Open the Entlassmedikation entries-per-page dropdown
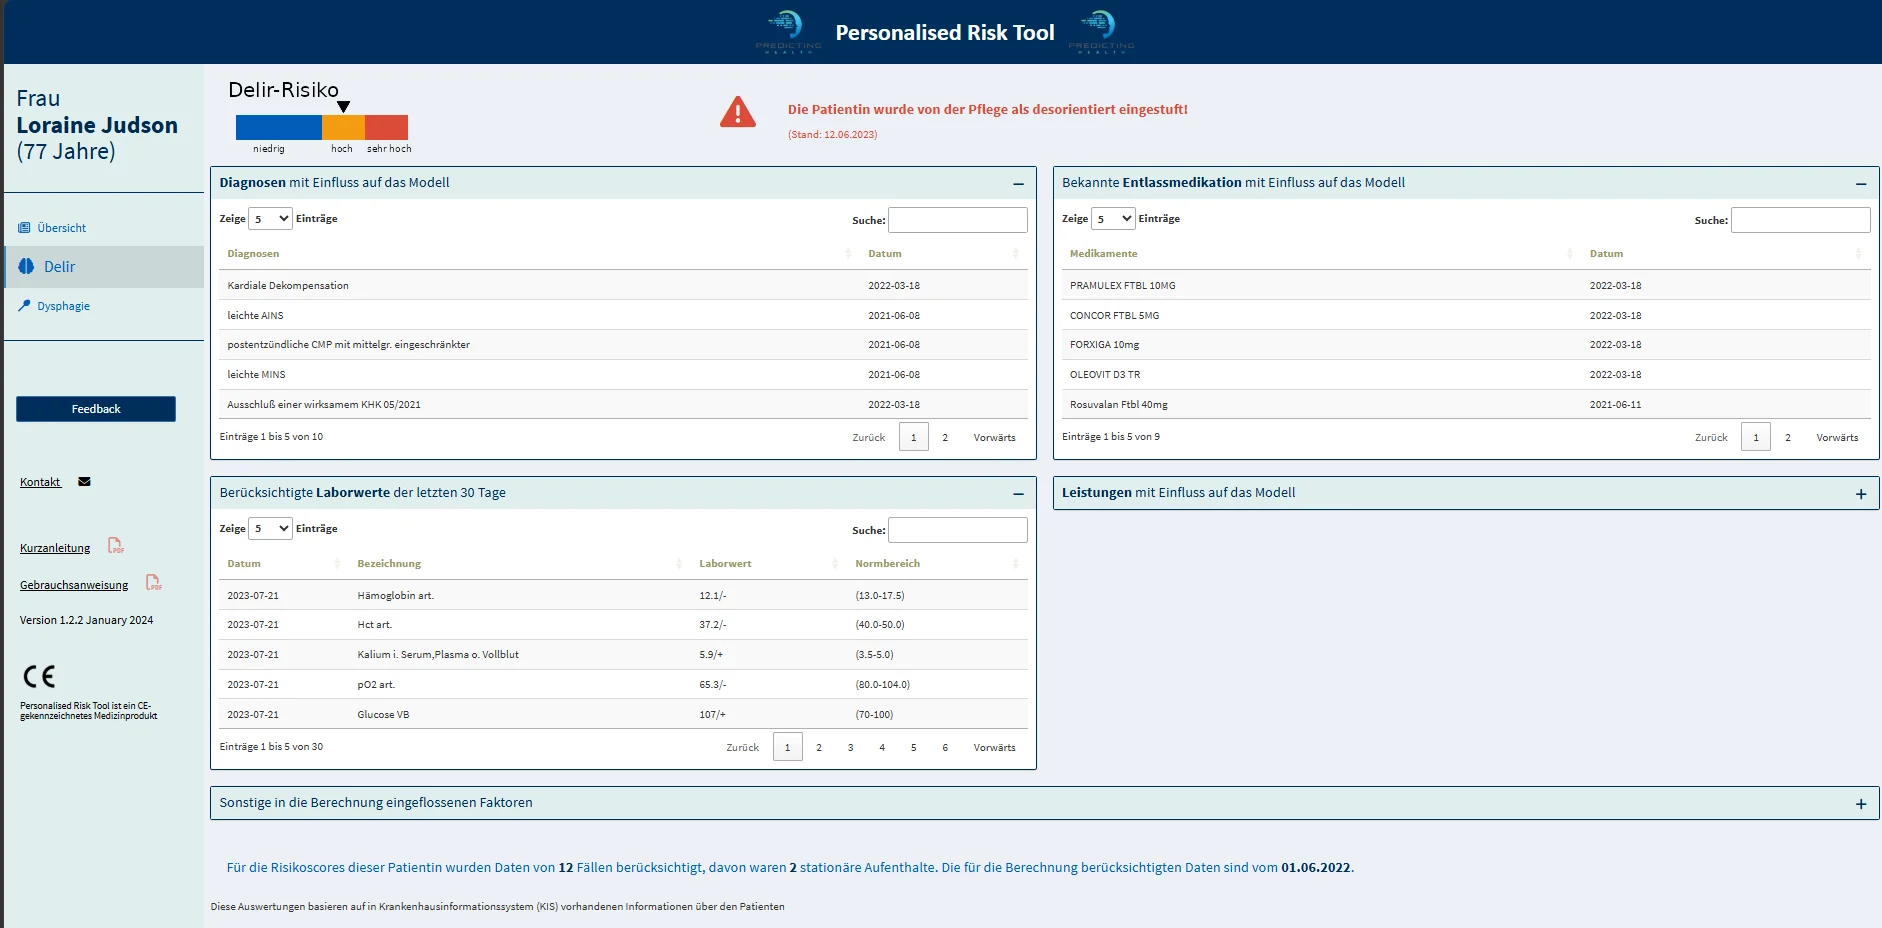 click(1113, 219)
